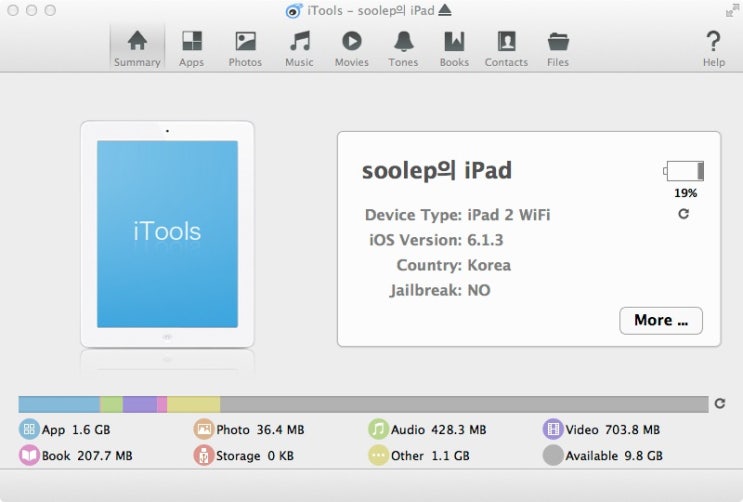Screen dimensions: 743x502
Task: Click the More ... button
Action: [660, 320]
